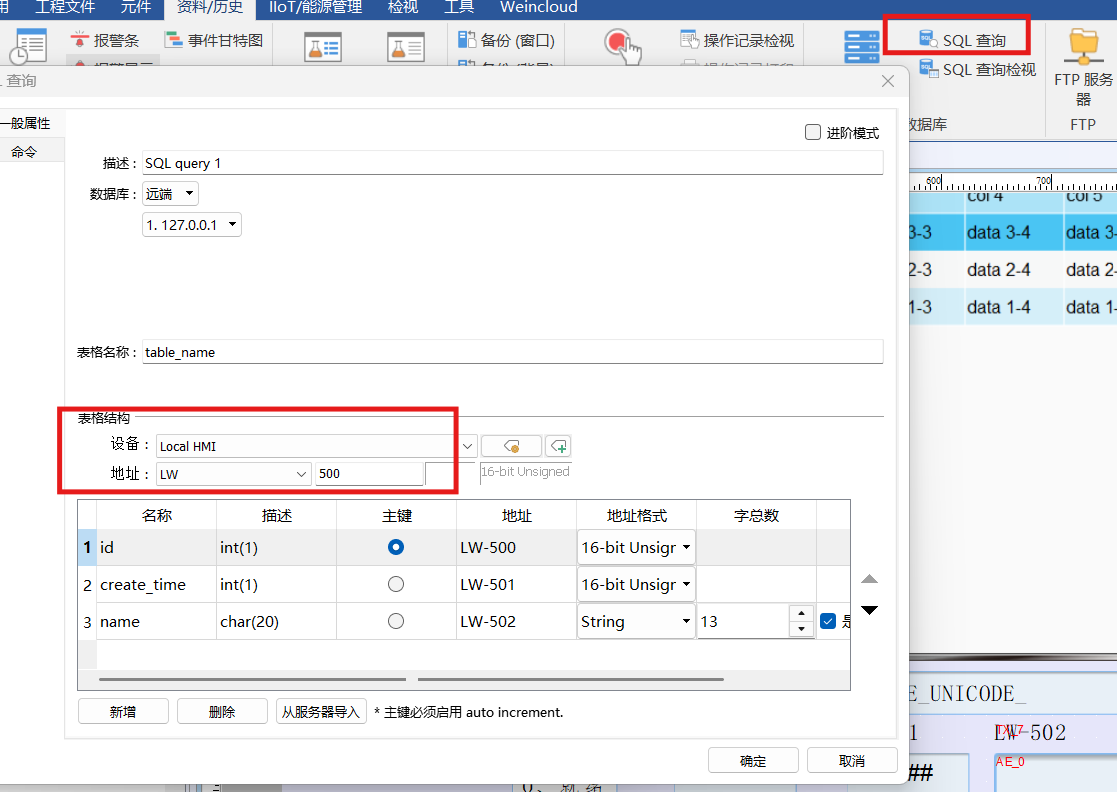The height and width of the screenshot is (792, 1117).
Task: Decrease the 字总数 value 13
Action: coord(801,629)
